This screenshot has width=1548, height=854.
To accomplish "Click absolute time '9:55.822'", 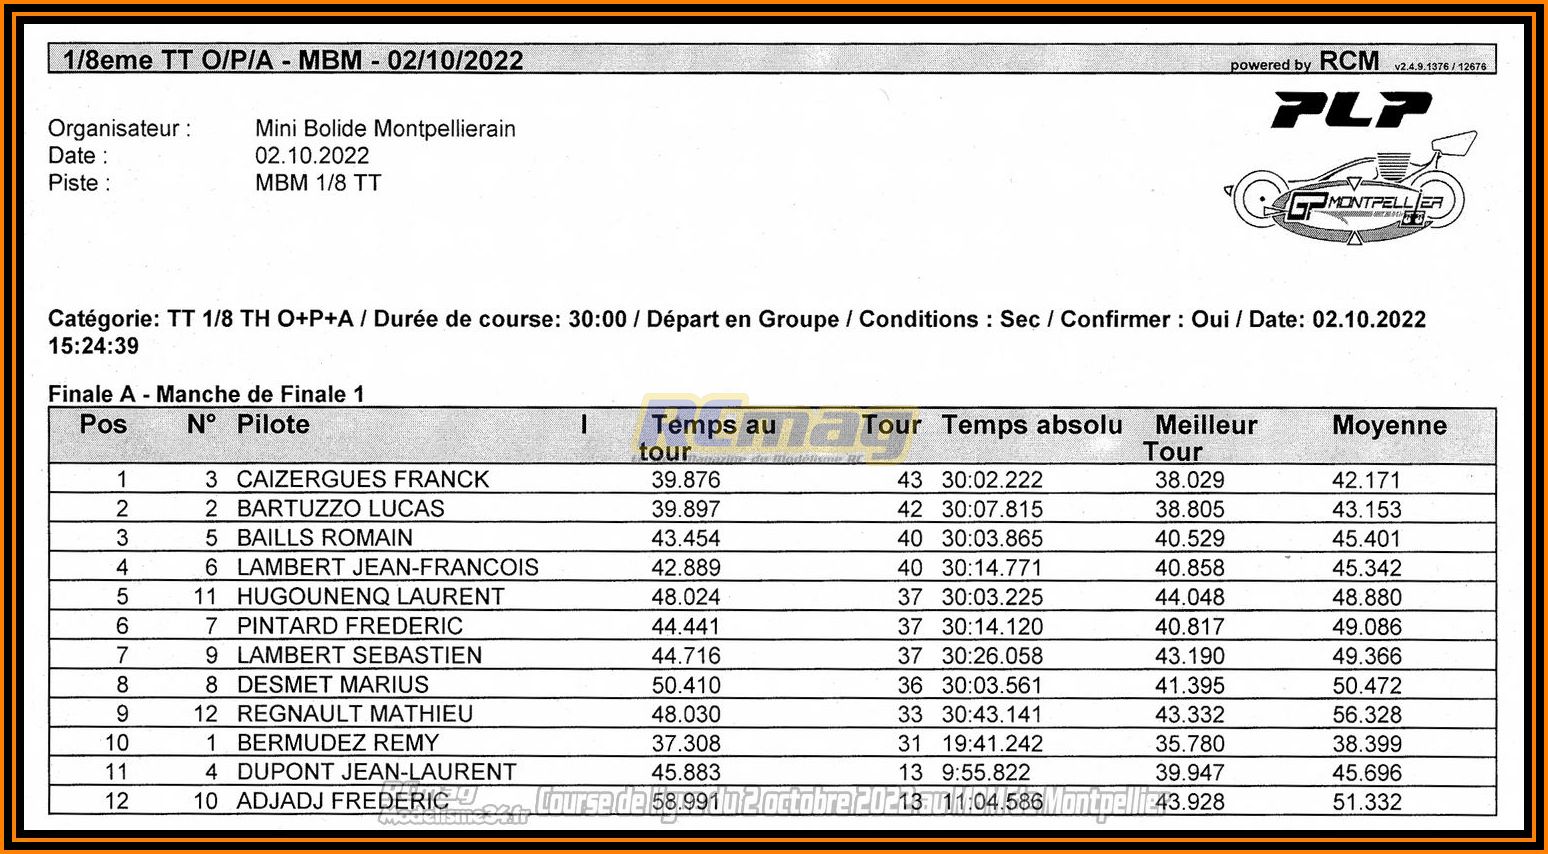I will pyautogui.click(x=986, y=773).
